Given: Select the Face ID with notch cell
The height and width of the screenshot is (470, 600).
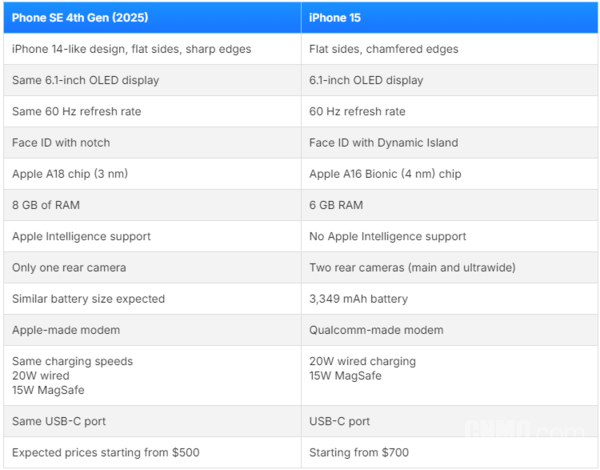Looking at the screenshot, I should tap(152, 143).
